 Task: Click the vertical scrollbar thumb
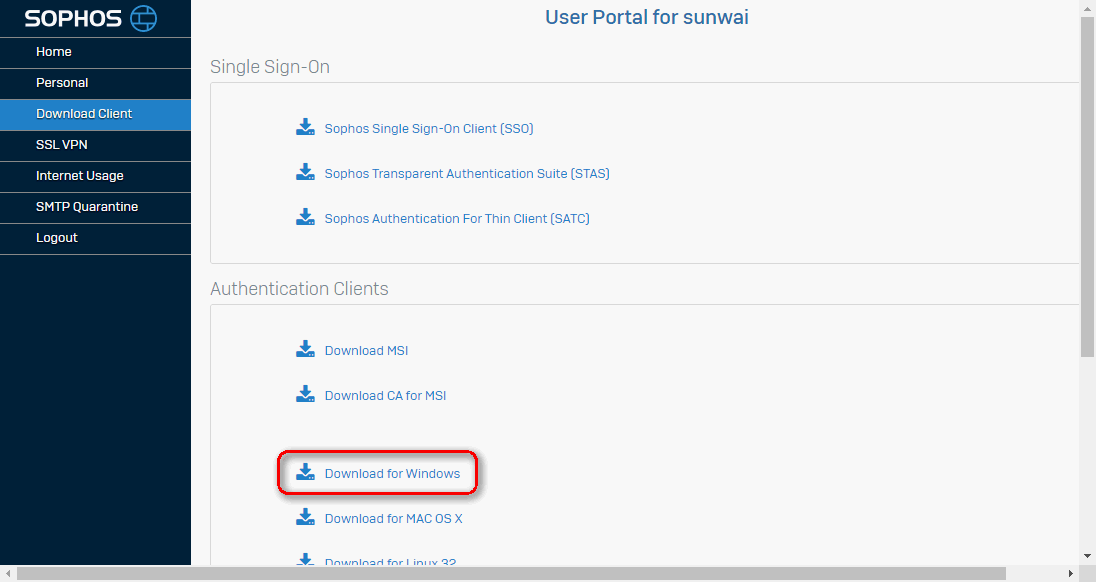point(1087,187)
